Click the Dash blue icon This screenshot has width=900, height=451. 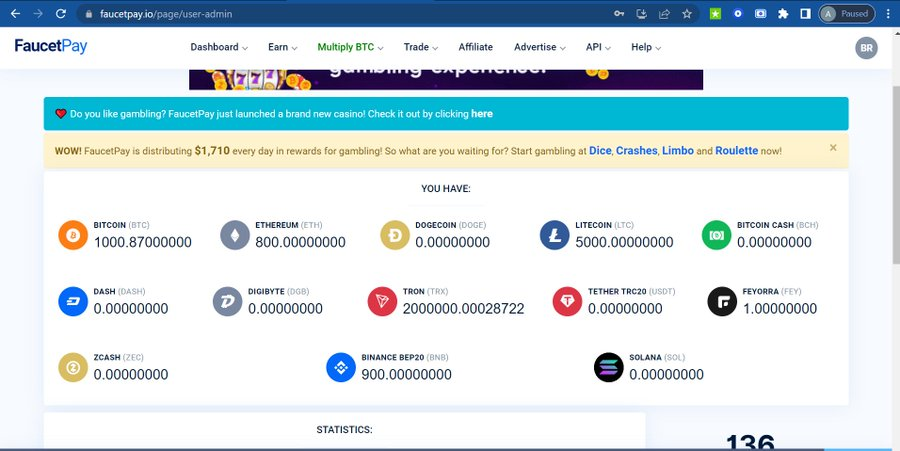(x=73, y=301)
